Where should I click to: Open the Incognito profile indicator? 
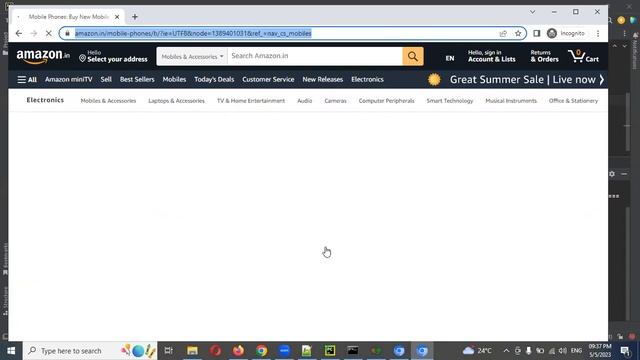(566, 33)
